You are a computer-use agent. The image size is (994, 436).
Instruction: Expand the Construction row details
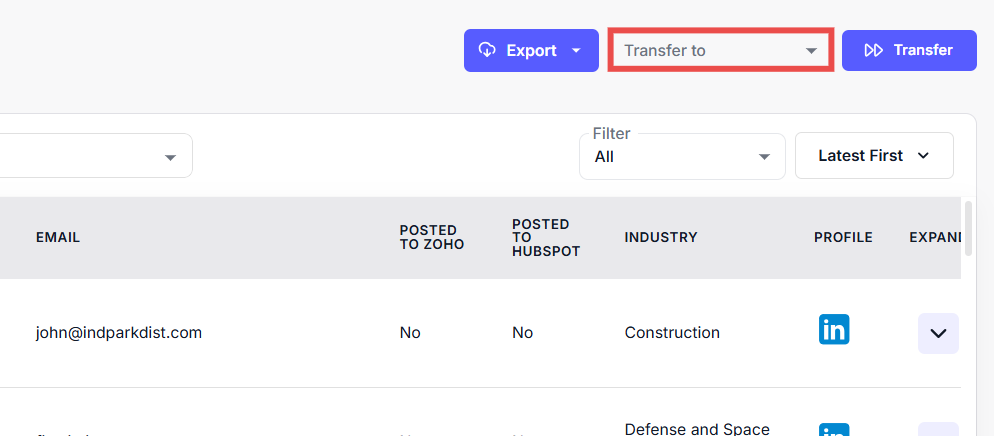pos(938,333)
